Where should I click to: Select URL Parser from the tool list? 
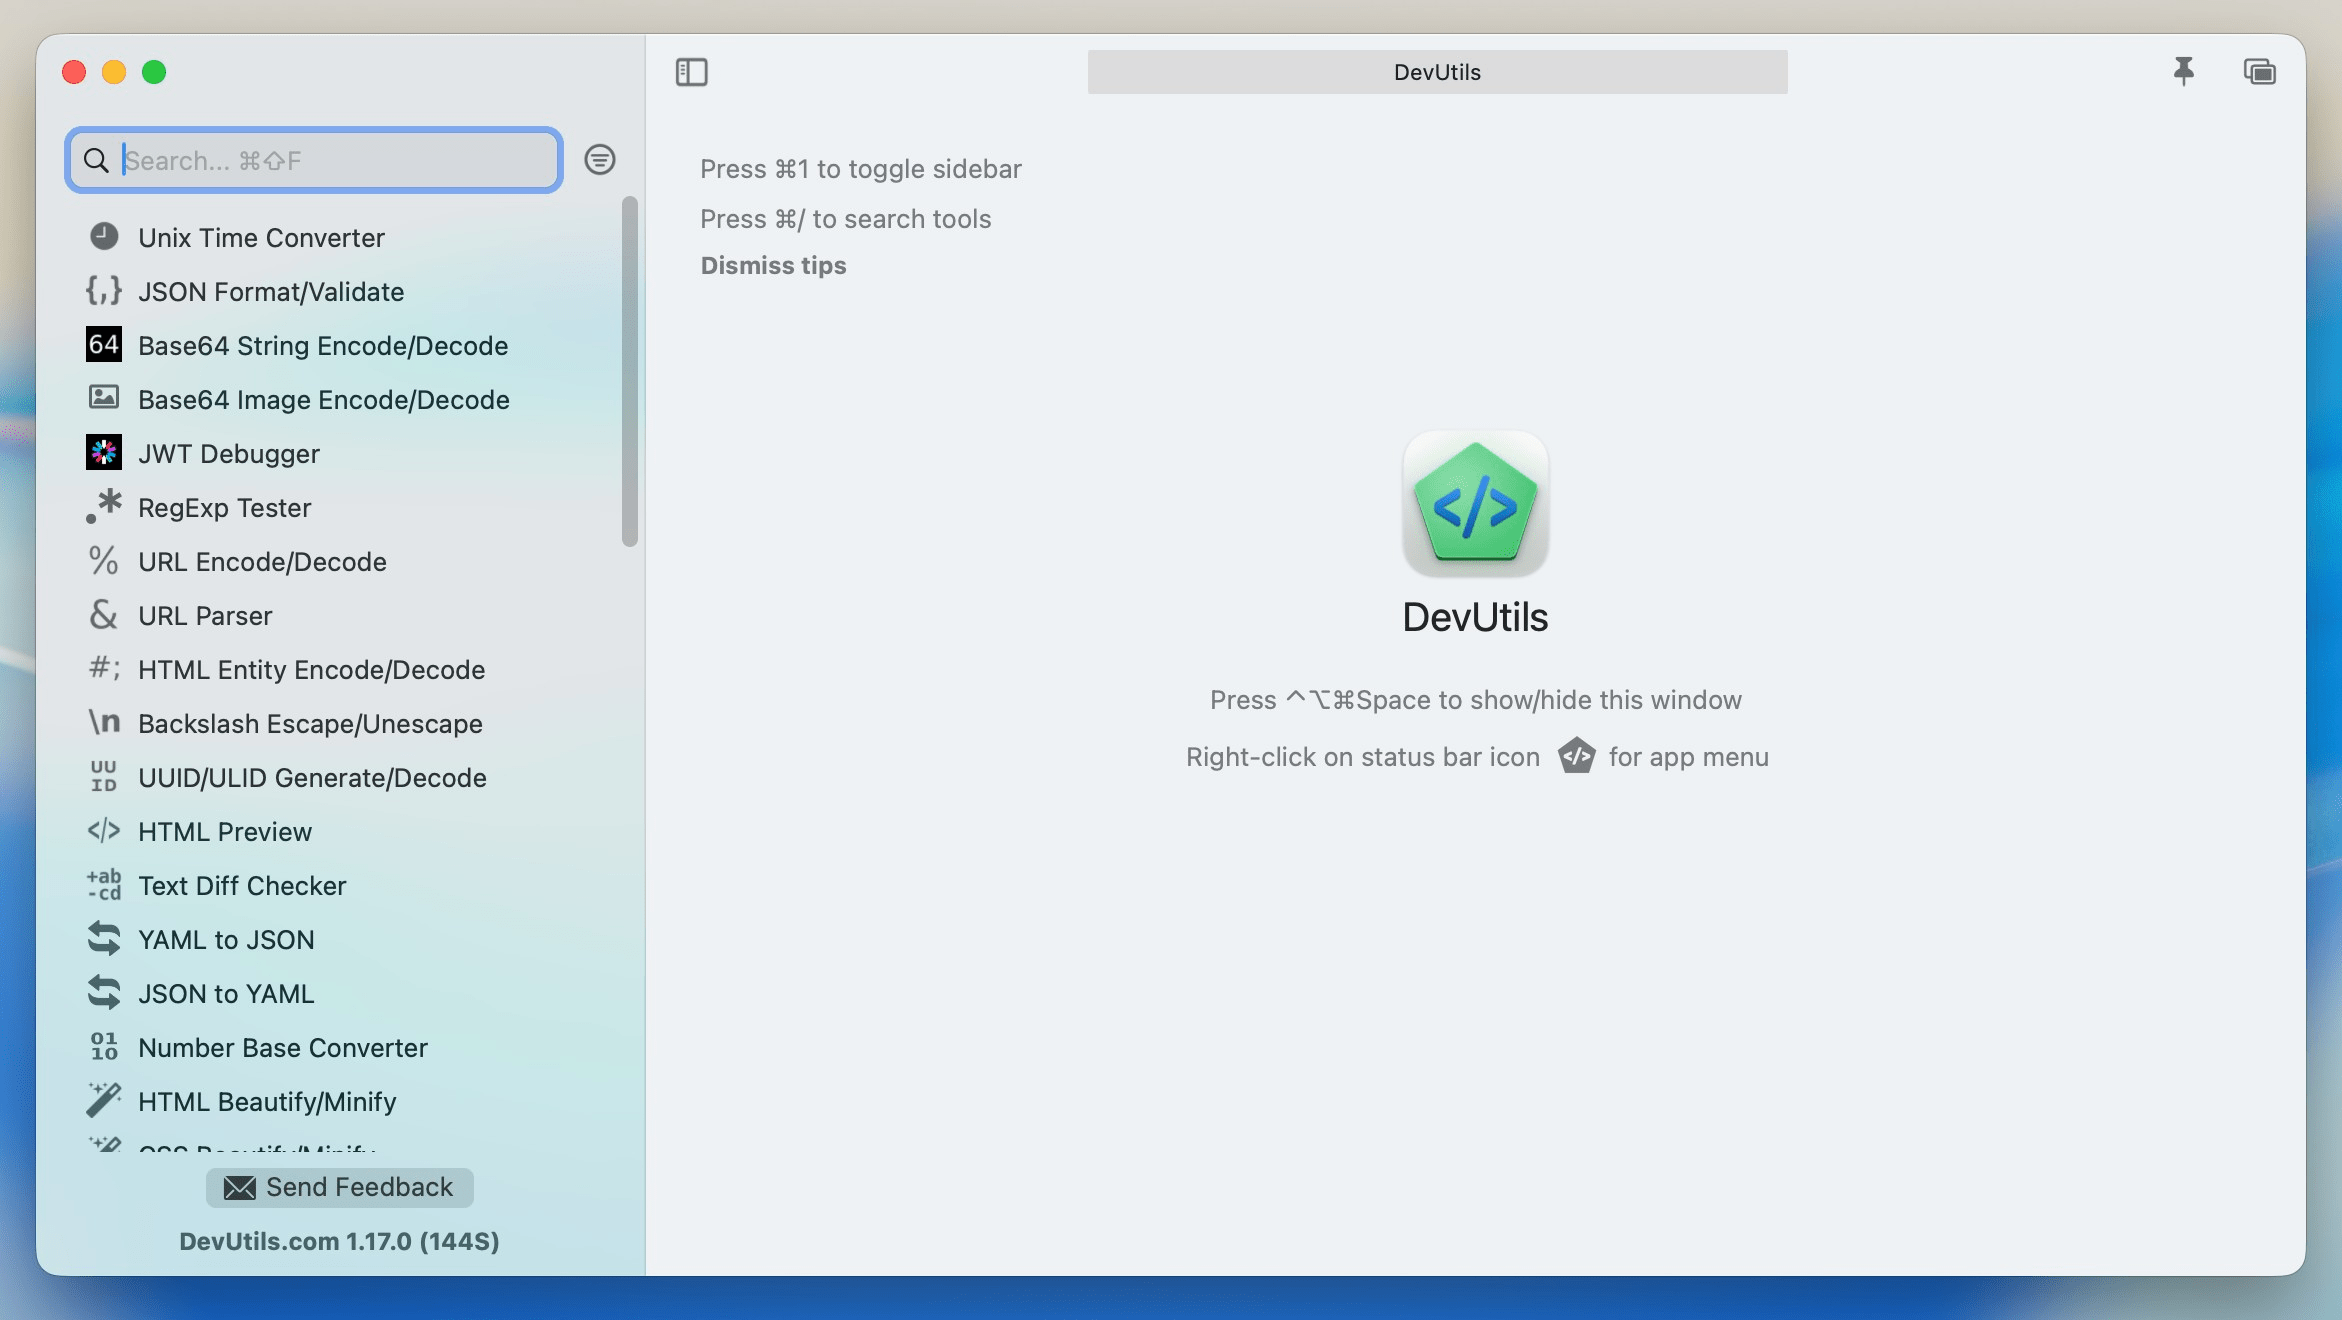coord(204,615)
